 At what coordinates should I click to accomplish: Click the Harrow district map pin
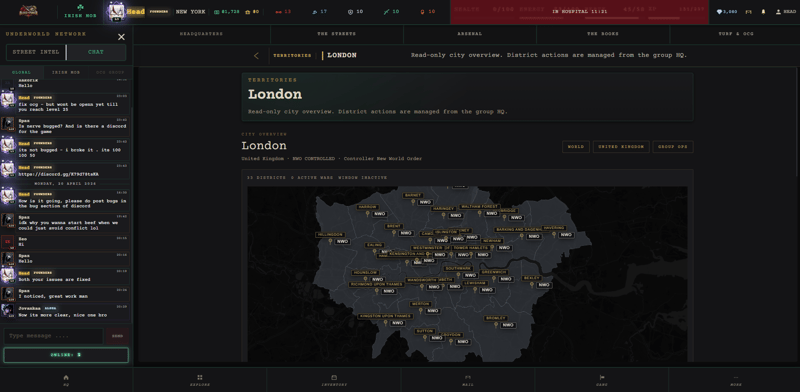(x=367, y=214)
